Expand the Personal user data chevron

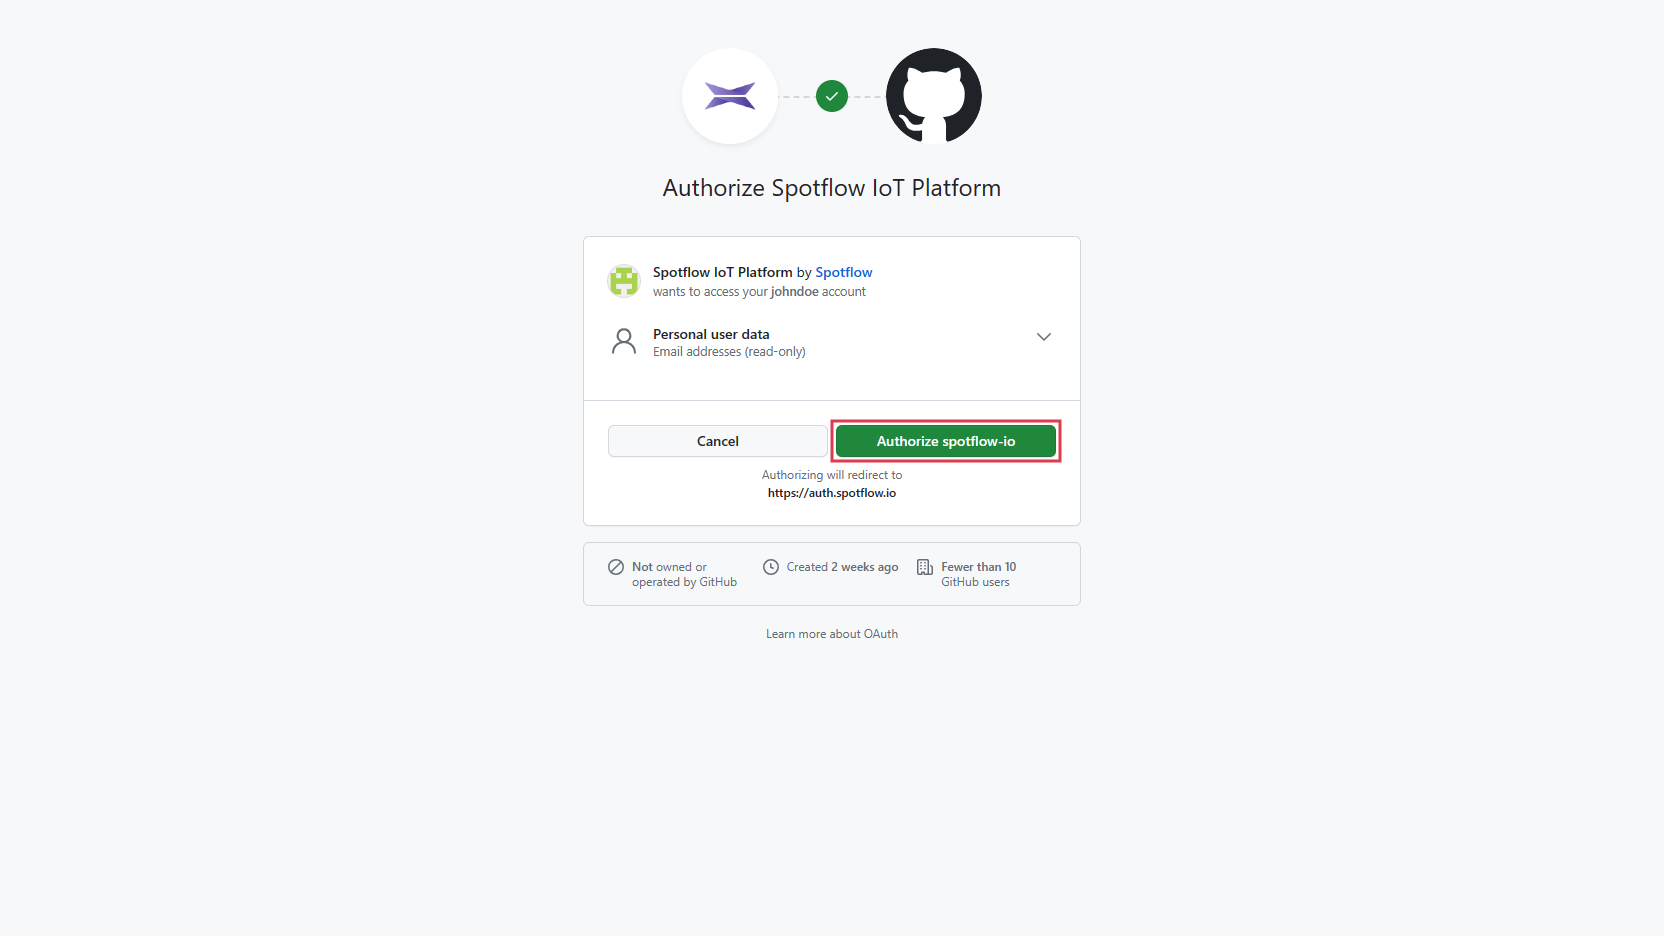1044,337
